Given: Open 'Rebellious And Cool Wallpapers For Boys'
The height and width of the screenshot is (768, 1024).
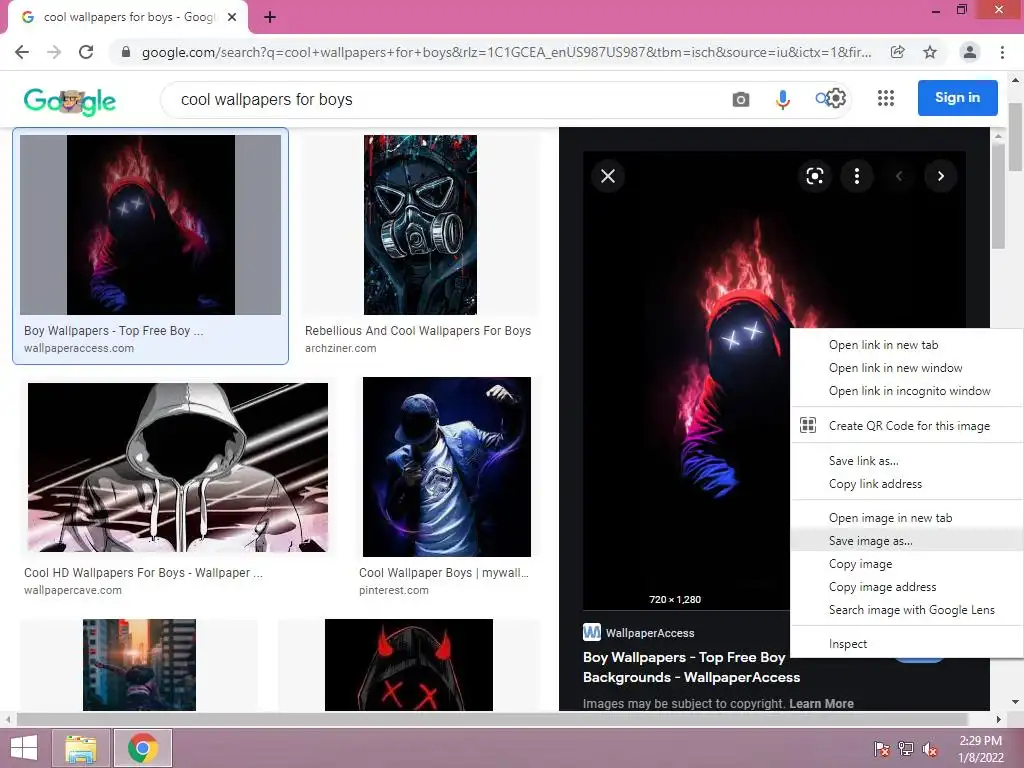Looking at the screenshot, I should 418,330.
